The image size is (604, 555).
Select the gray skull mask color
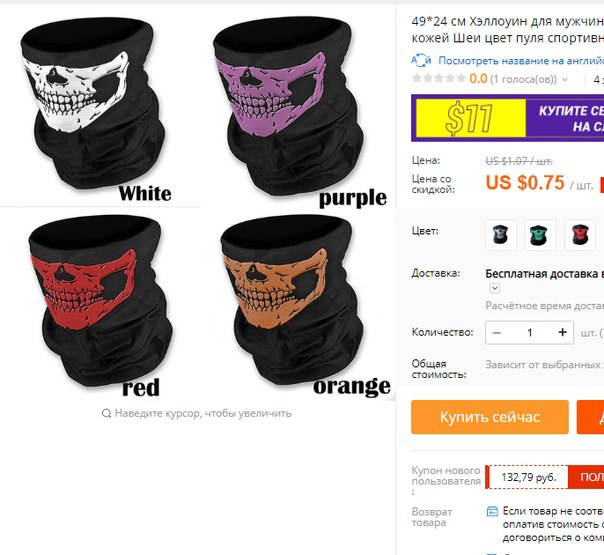[500, 235]
